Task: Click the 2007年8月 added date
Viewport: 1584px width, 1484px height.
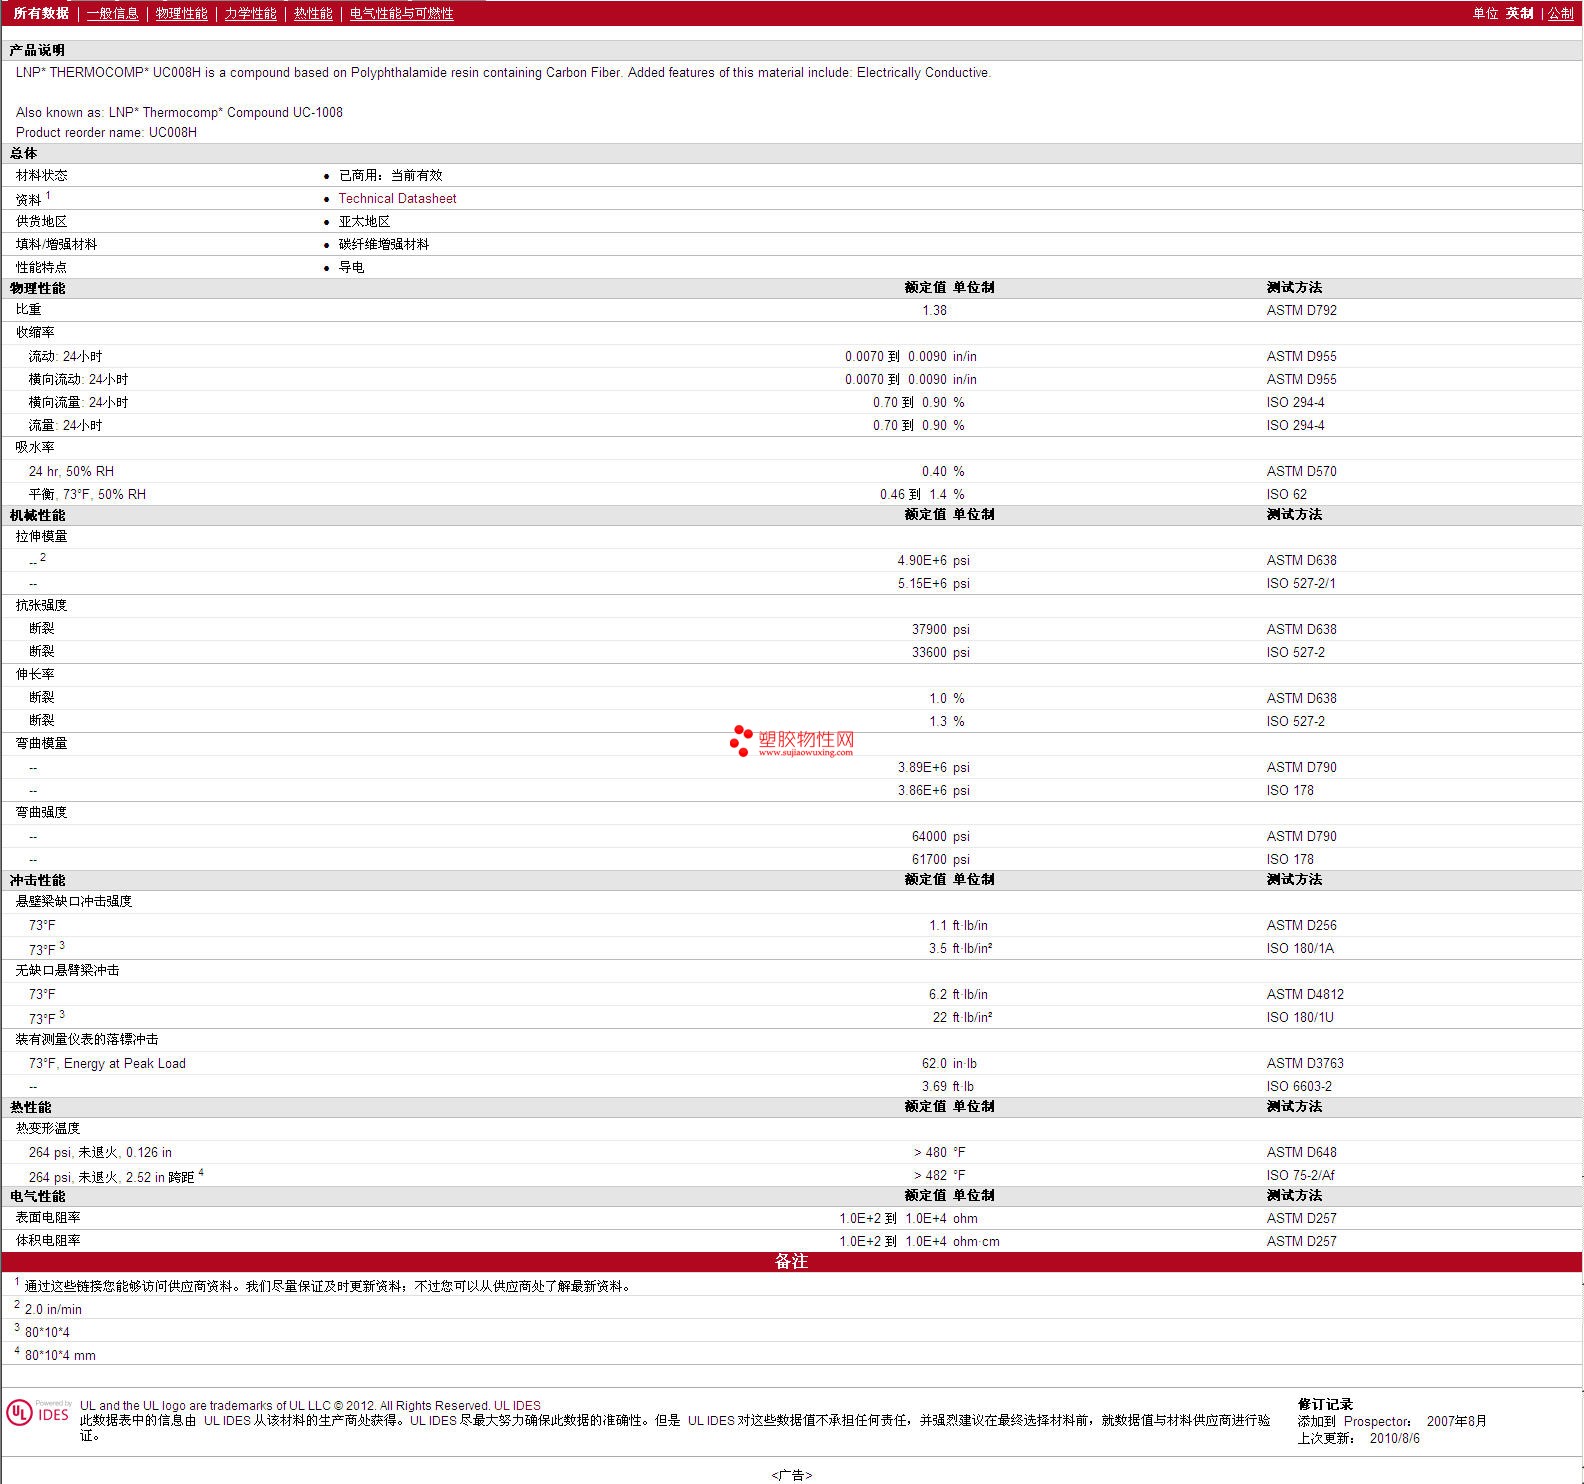Action: 1456,1421
